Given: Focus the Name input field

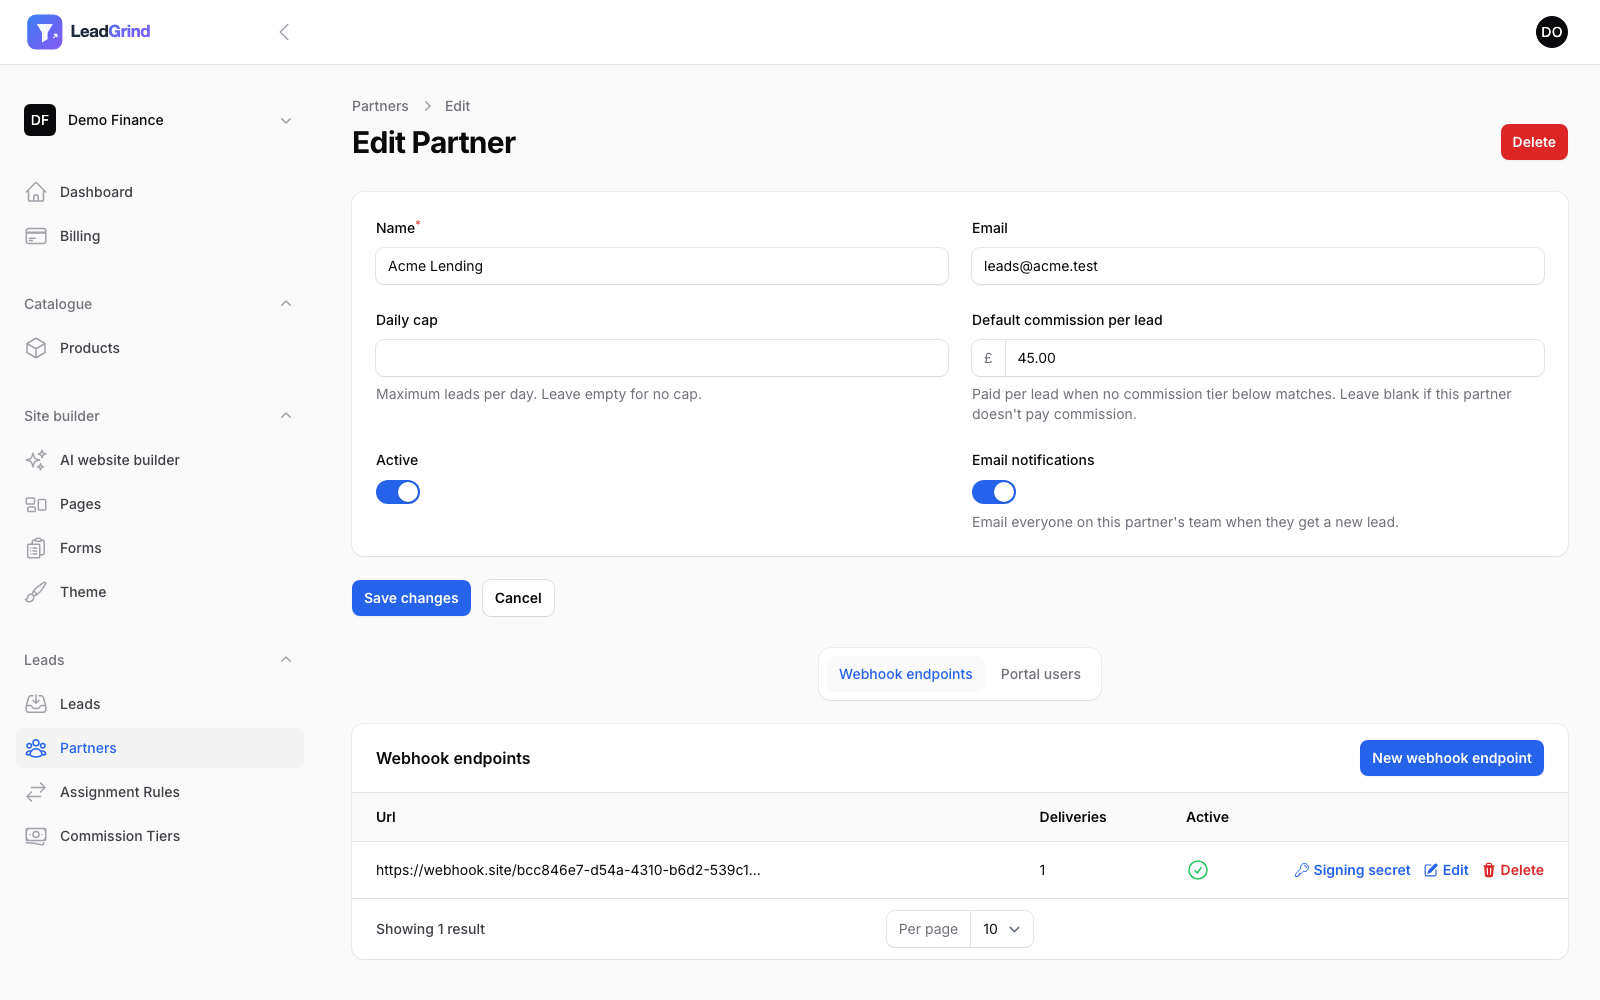Looking at the screenshot, I should pyautogui.click(x=662, y=266).
